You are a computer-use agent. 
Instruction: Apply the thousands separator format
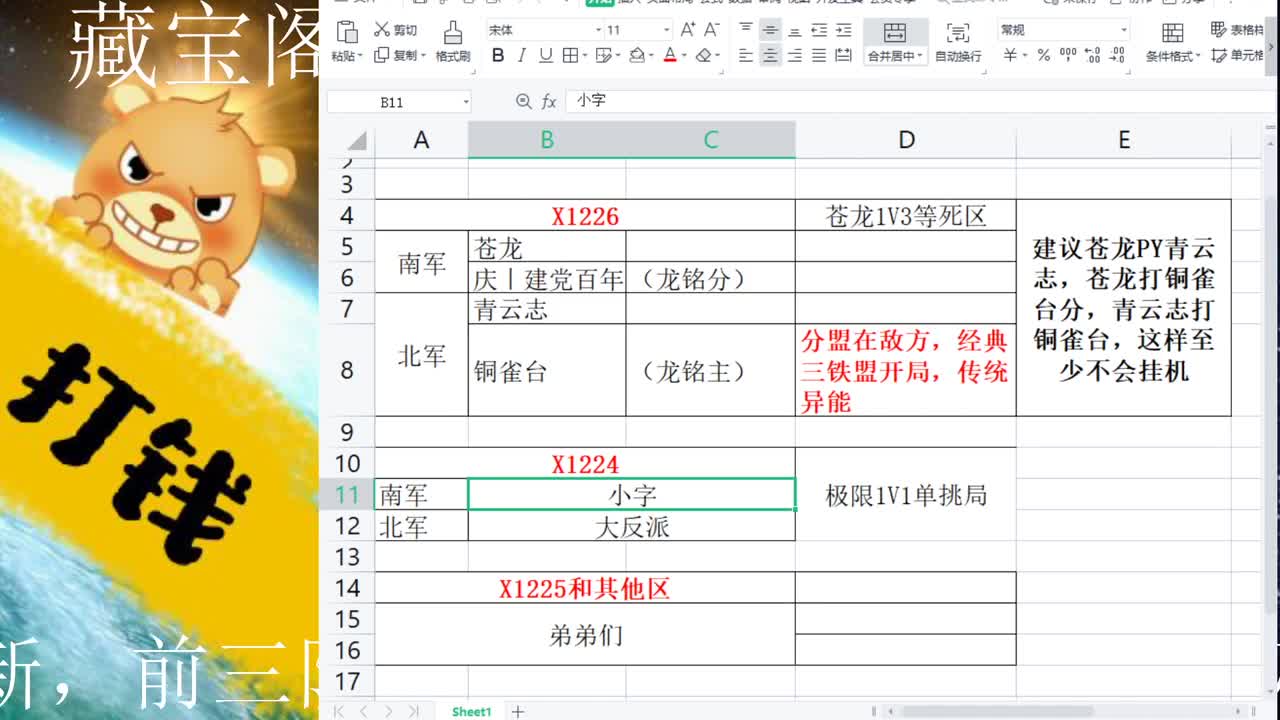[1068, 56]
